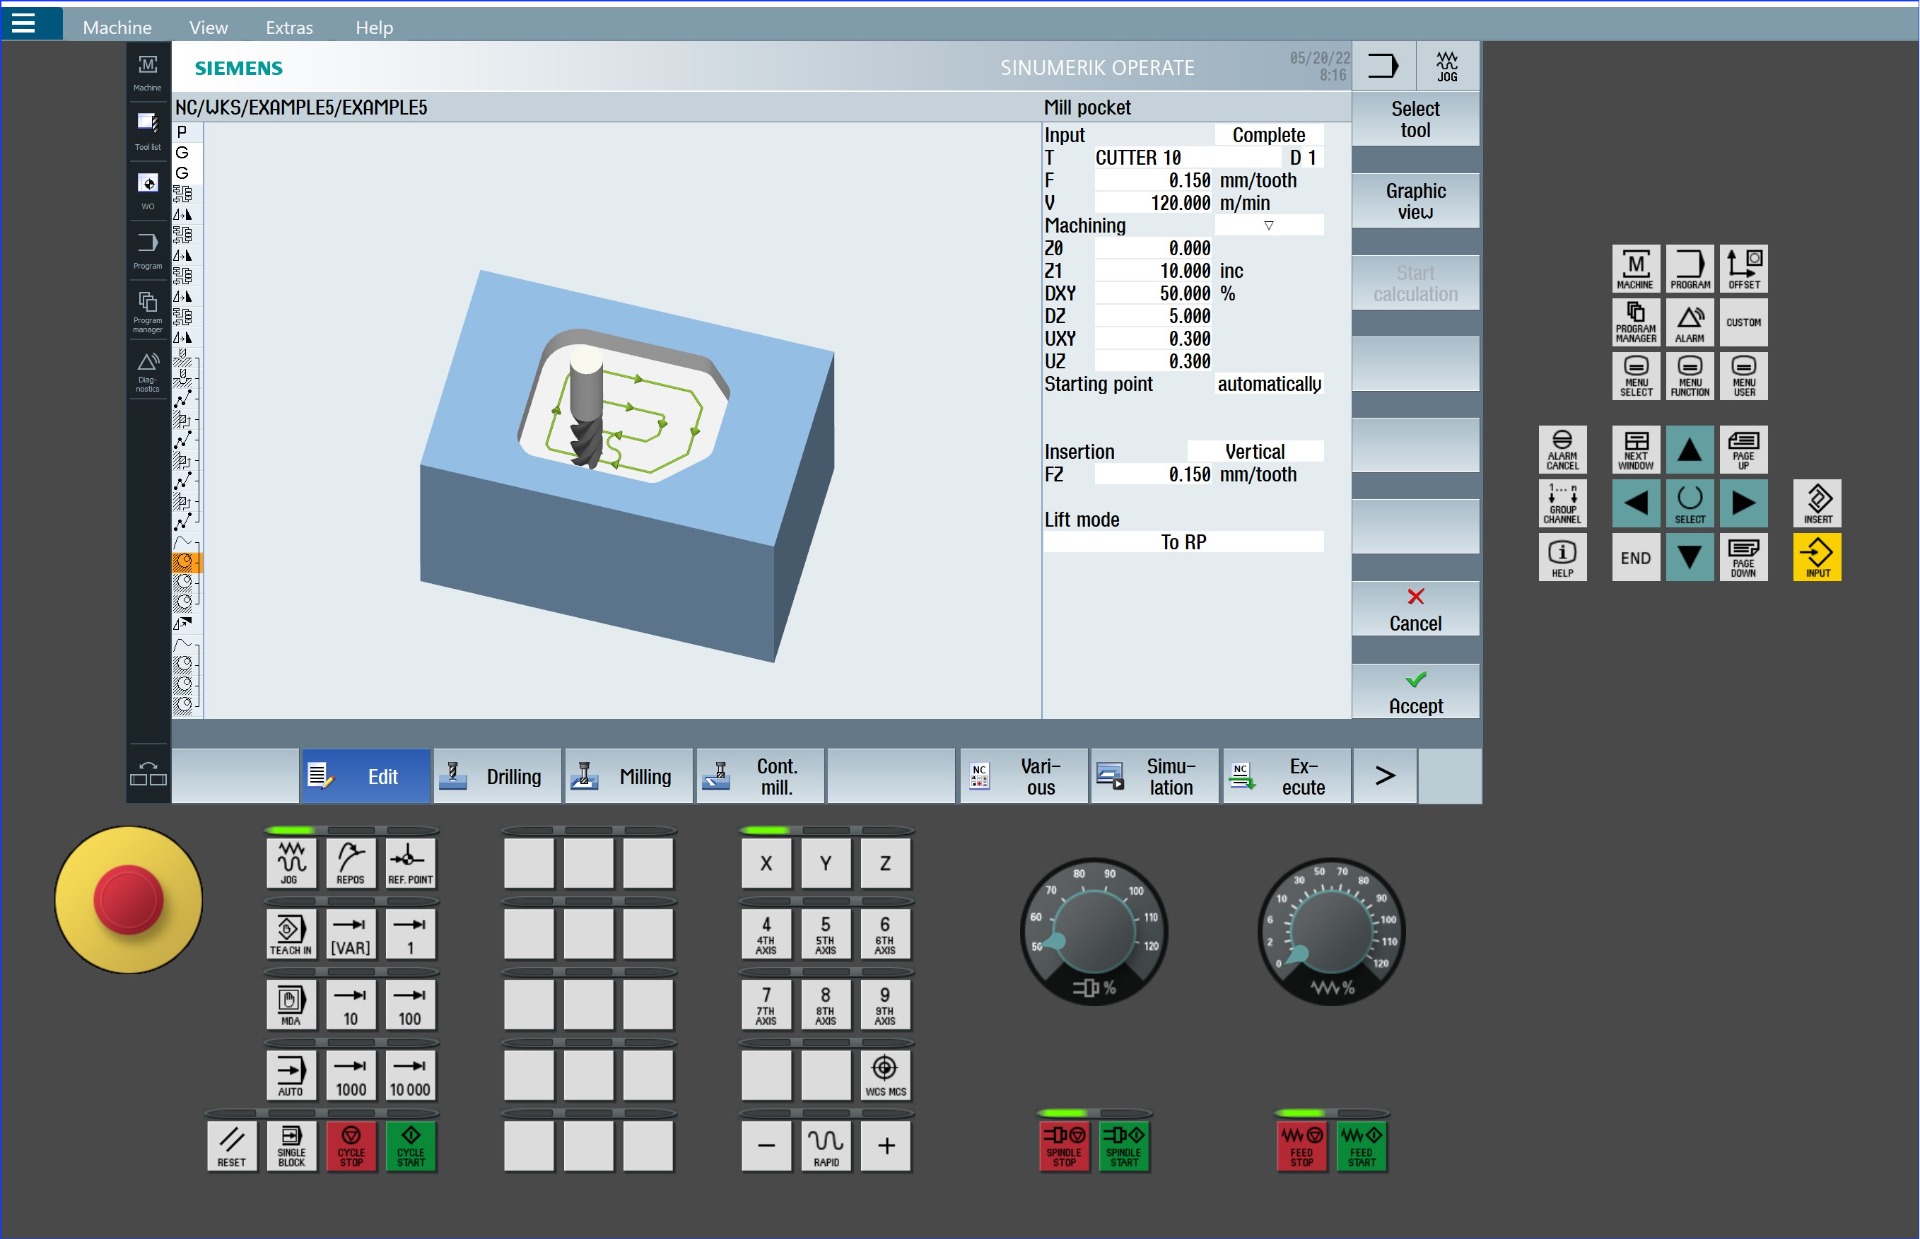Viewport: 1920px width, 1239px height.
Task: Click the Select tool softkey
Action: (x=1416, y=119)
